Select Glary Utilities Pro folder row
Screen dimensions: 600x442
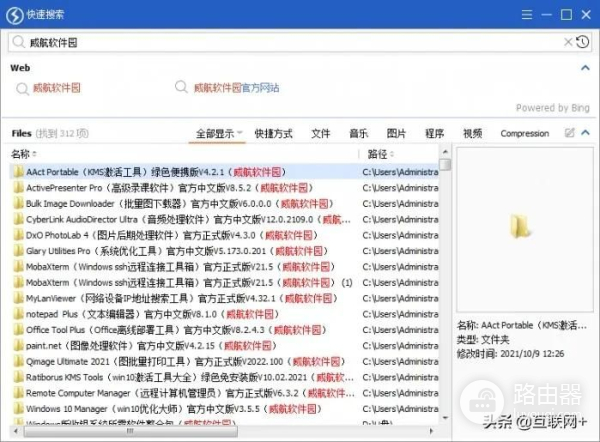(225, 251)
